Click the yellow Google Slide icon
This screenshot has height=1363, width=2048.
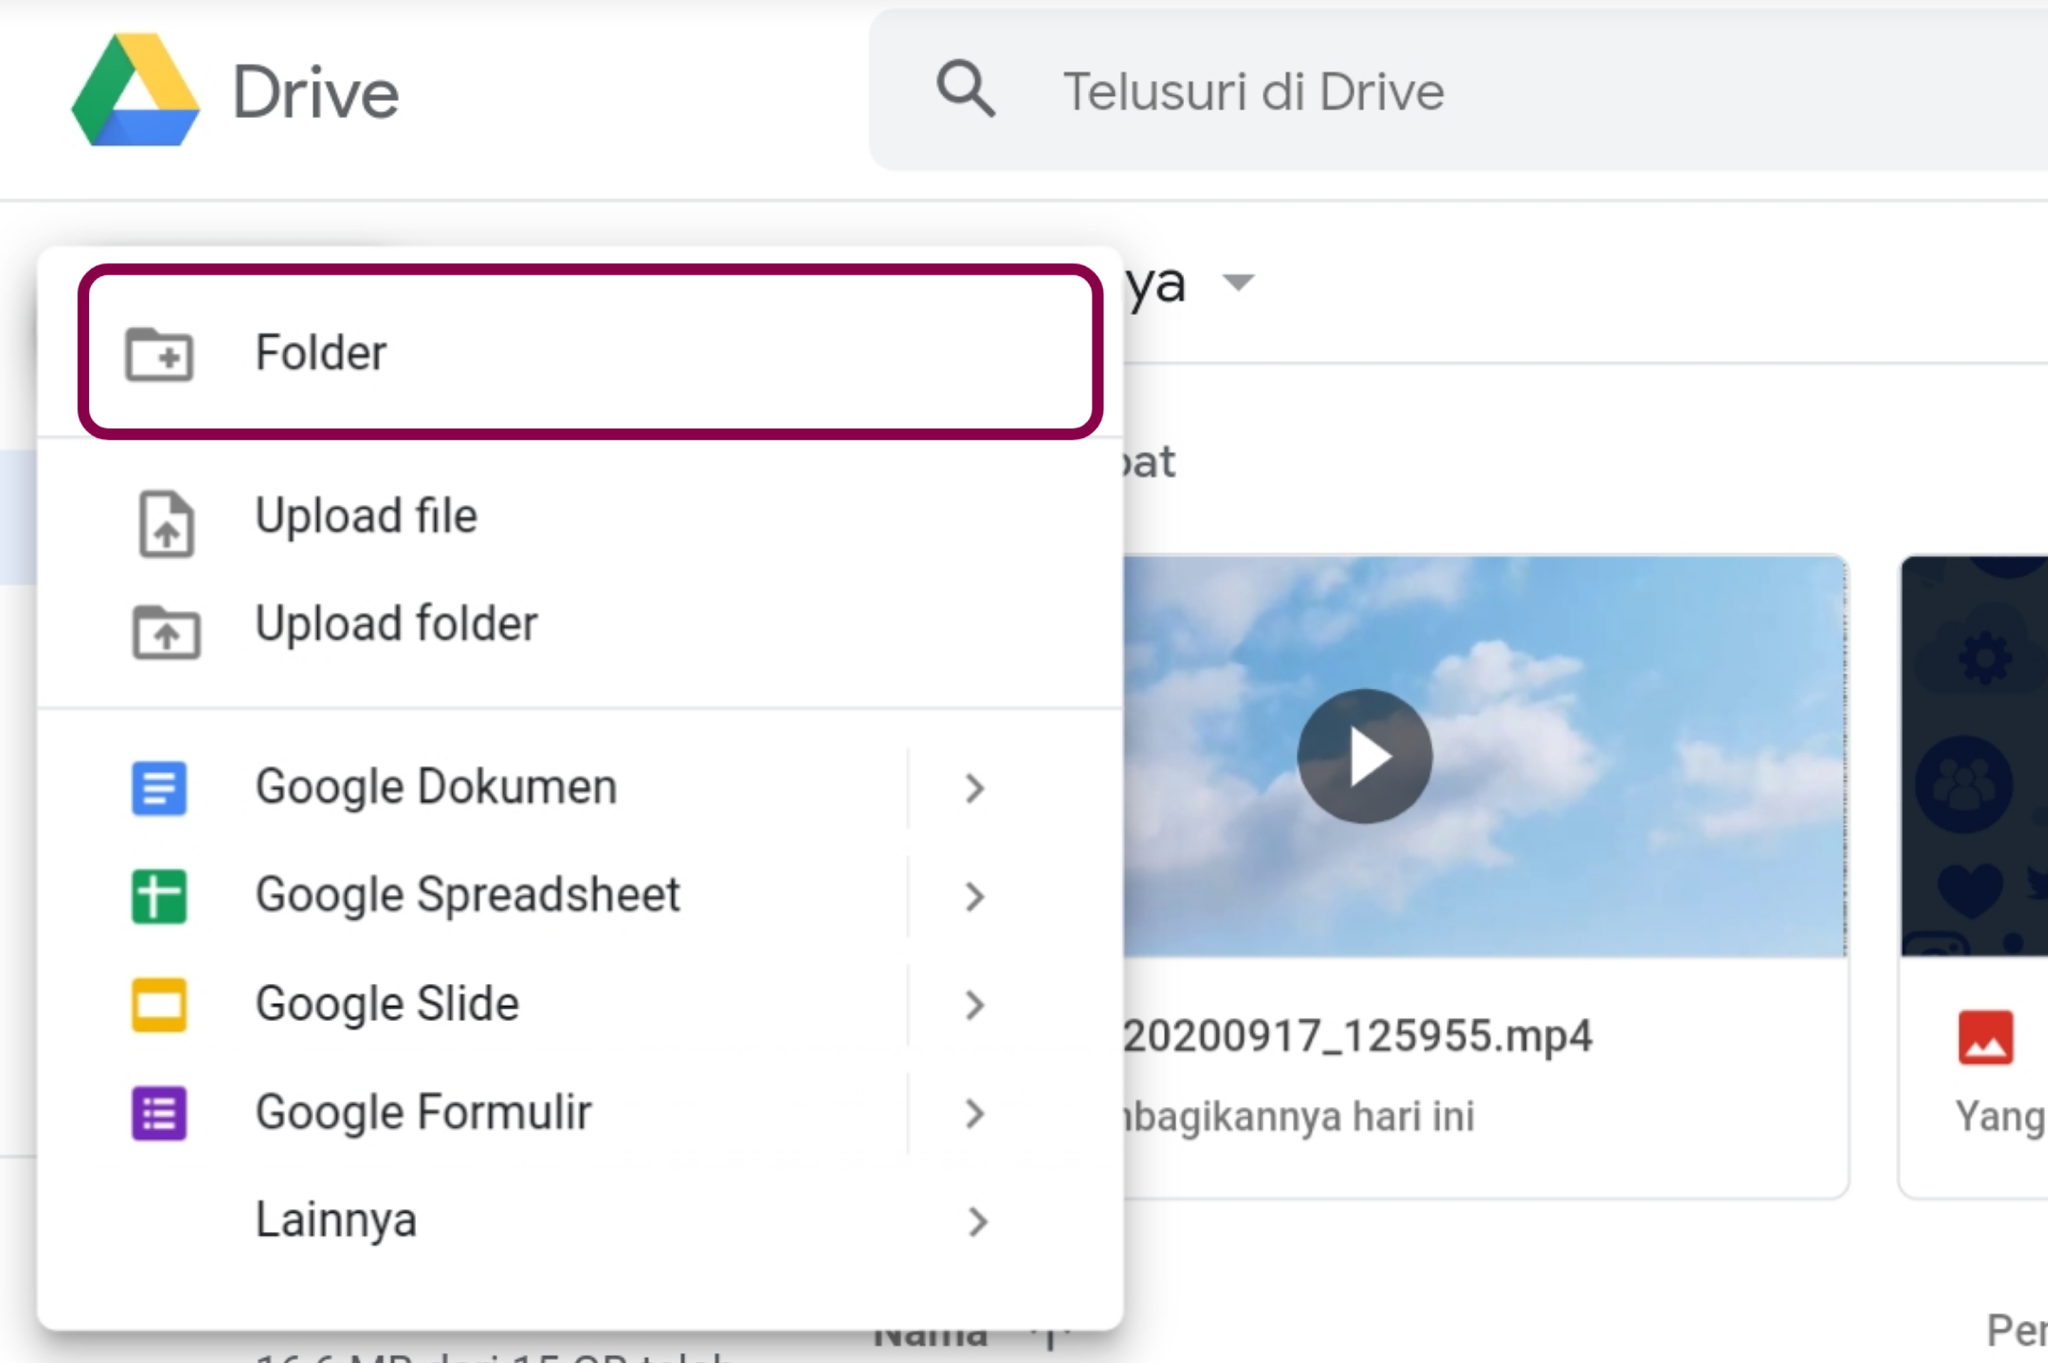pos(159,1004)
